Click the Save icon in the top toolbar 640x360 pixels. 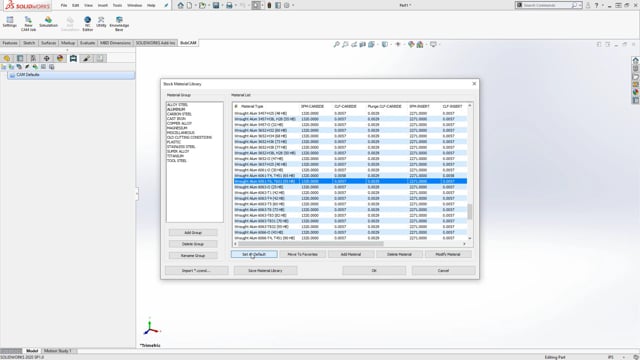pos(216,5)
